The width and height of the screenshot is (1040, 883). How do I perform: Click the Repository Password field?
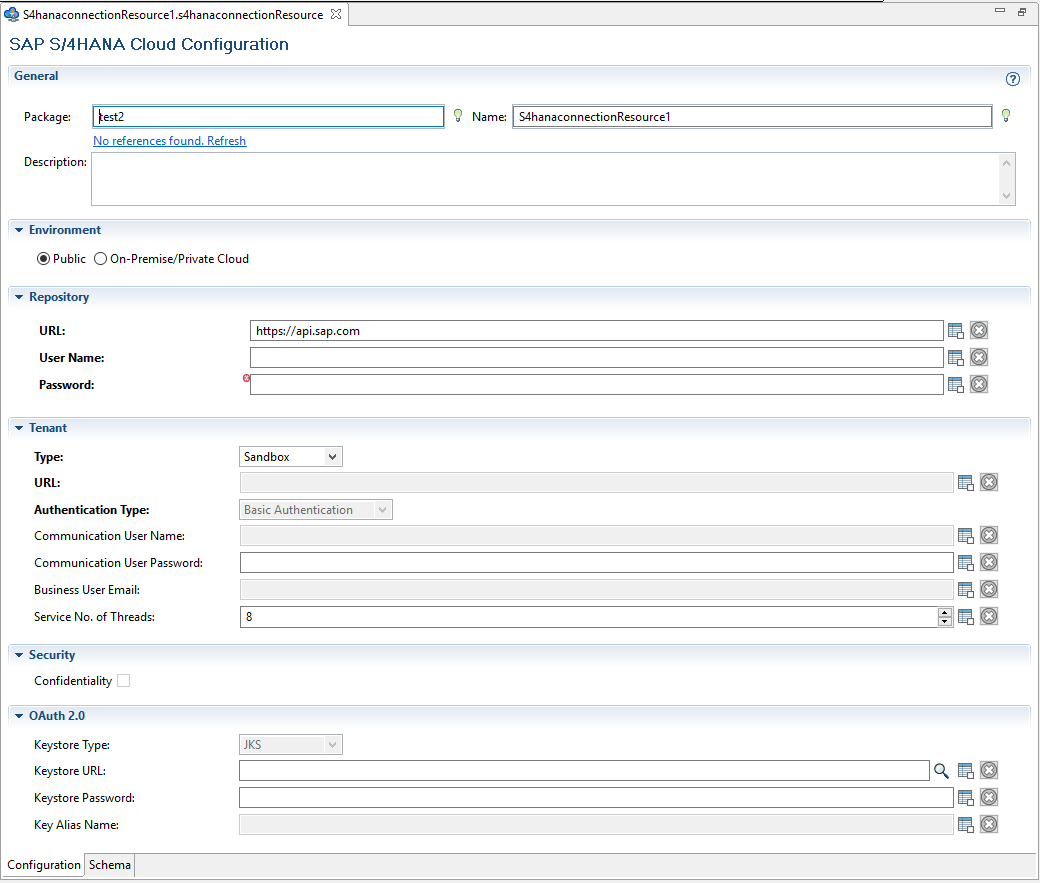(x=597, y=385)
